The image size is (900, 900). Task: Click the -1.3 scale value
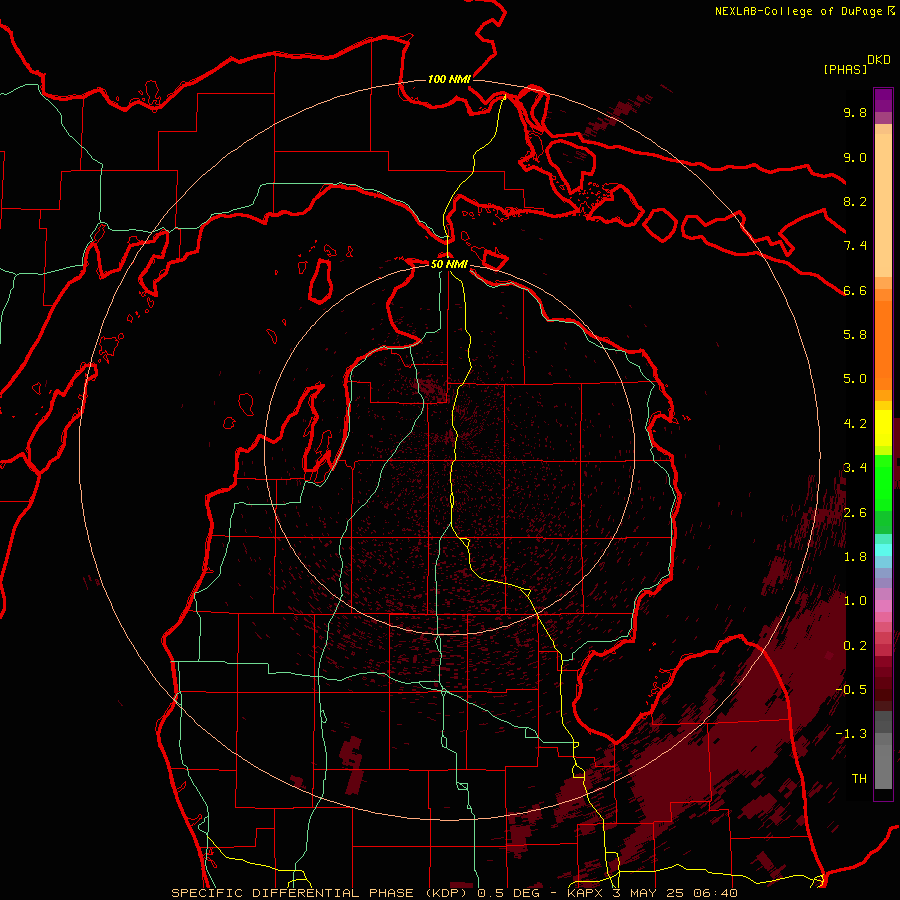pos(851,734)
